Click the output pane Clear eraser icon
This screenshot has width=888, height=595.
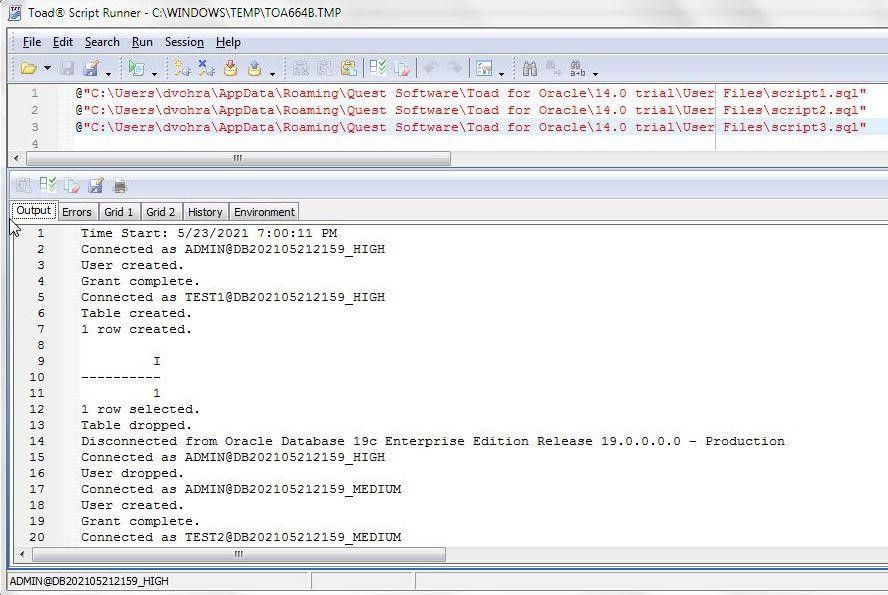pos(72,185)
